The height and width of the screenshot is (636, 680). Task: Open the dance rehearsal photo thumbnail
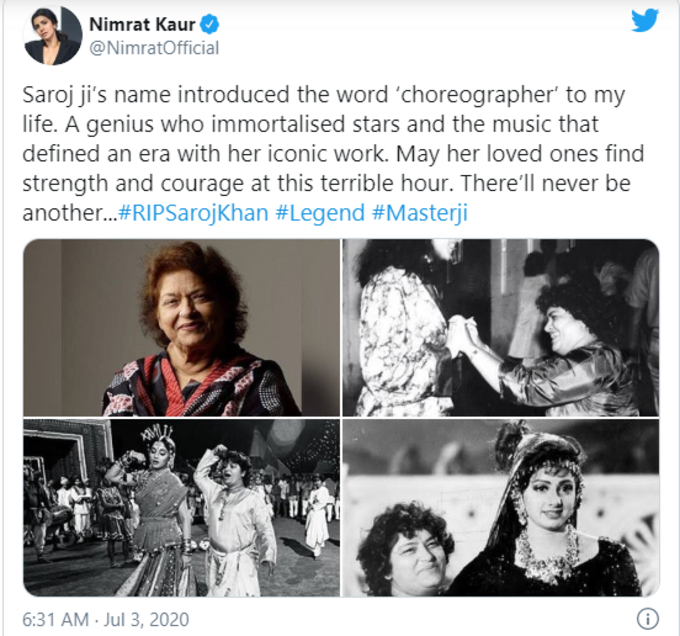(182, 507)
